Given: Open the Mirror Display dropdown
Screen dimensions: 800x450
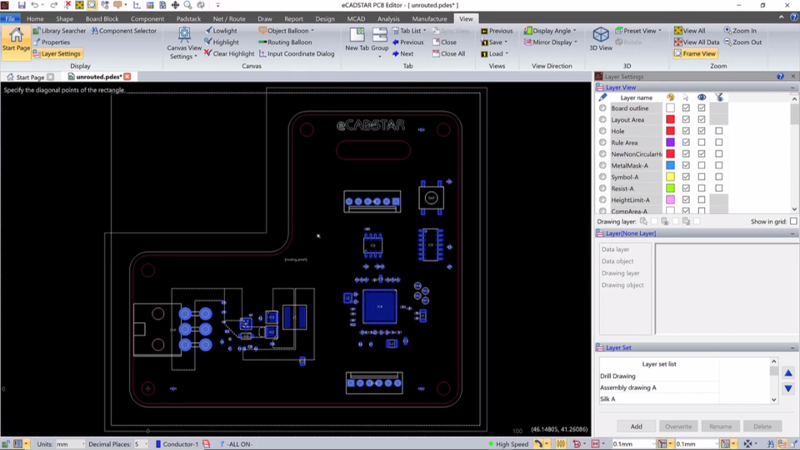Looking at the screenshot, I should [x=551, y=42].
